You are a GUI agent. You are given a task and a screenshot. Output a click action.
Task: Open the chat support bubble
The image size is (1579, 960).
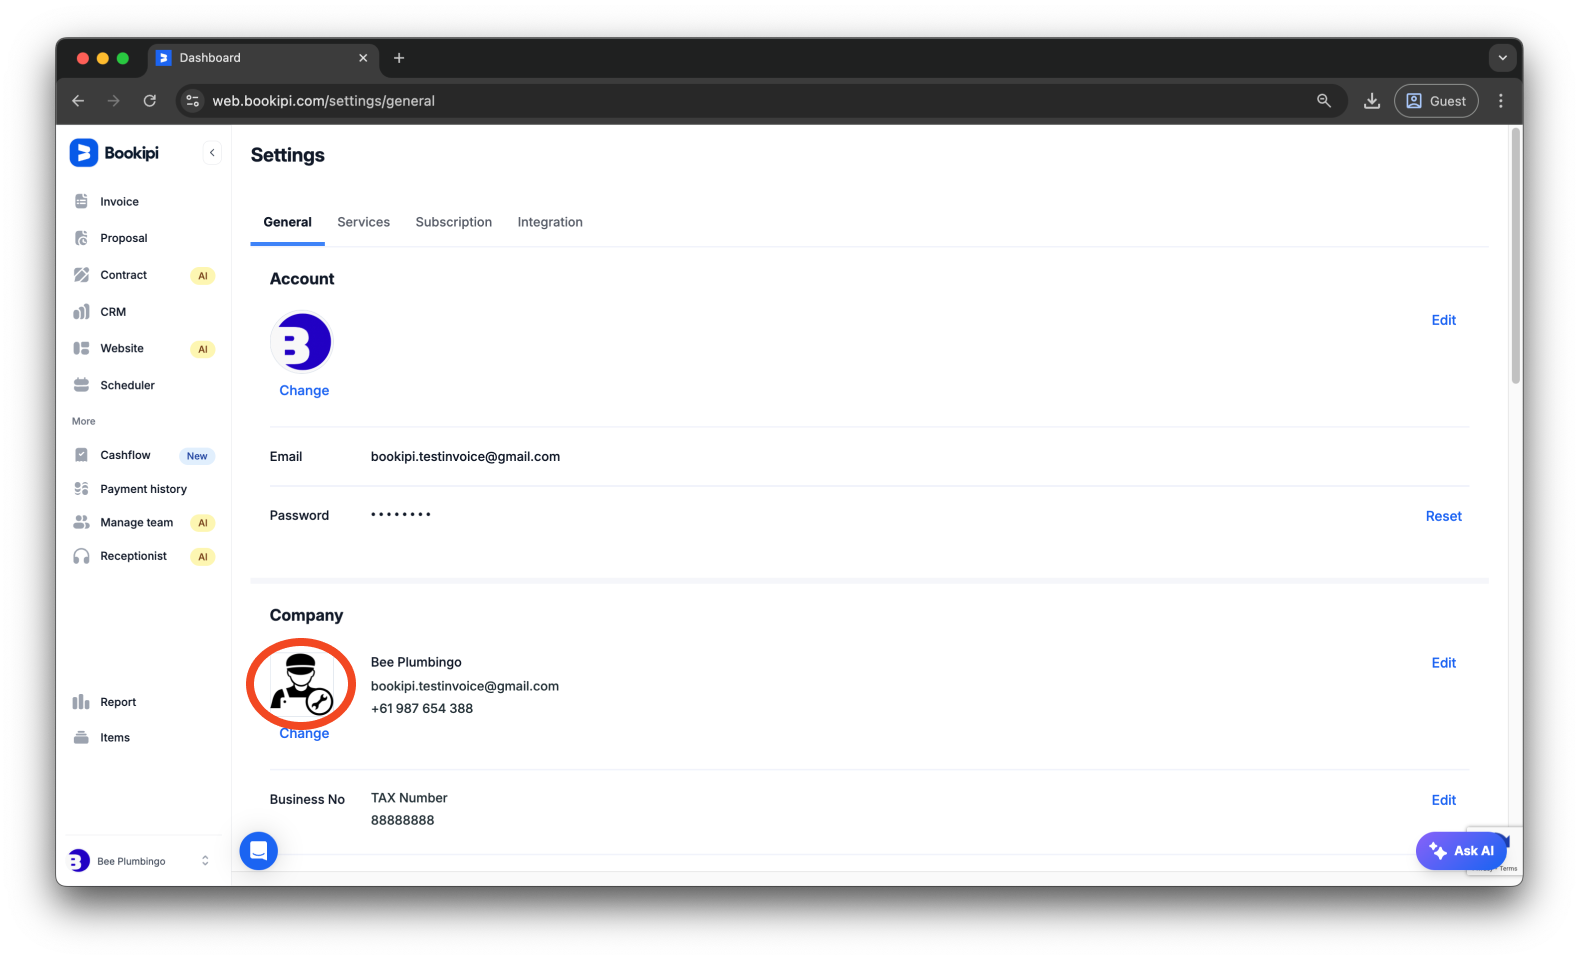tap(259, 851)
